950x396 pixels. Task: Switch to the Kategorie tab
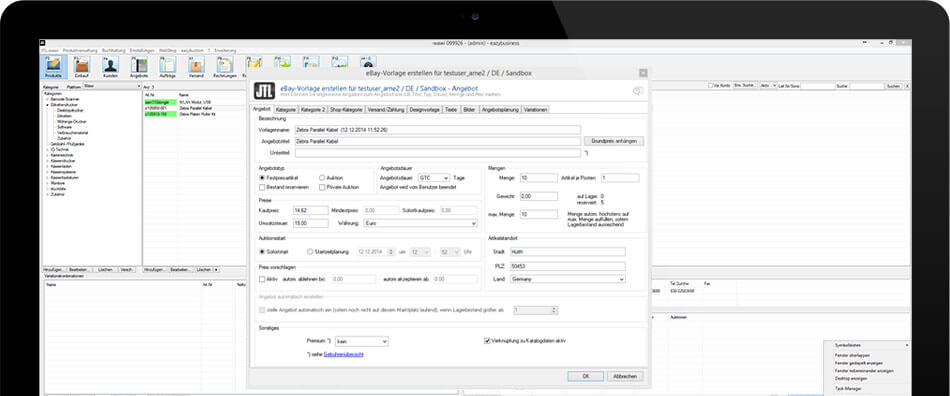pyautogui.click(x=285, y=110)
